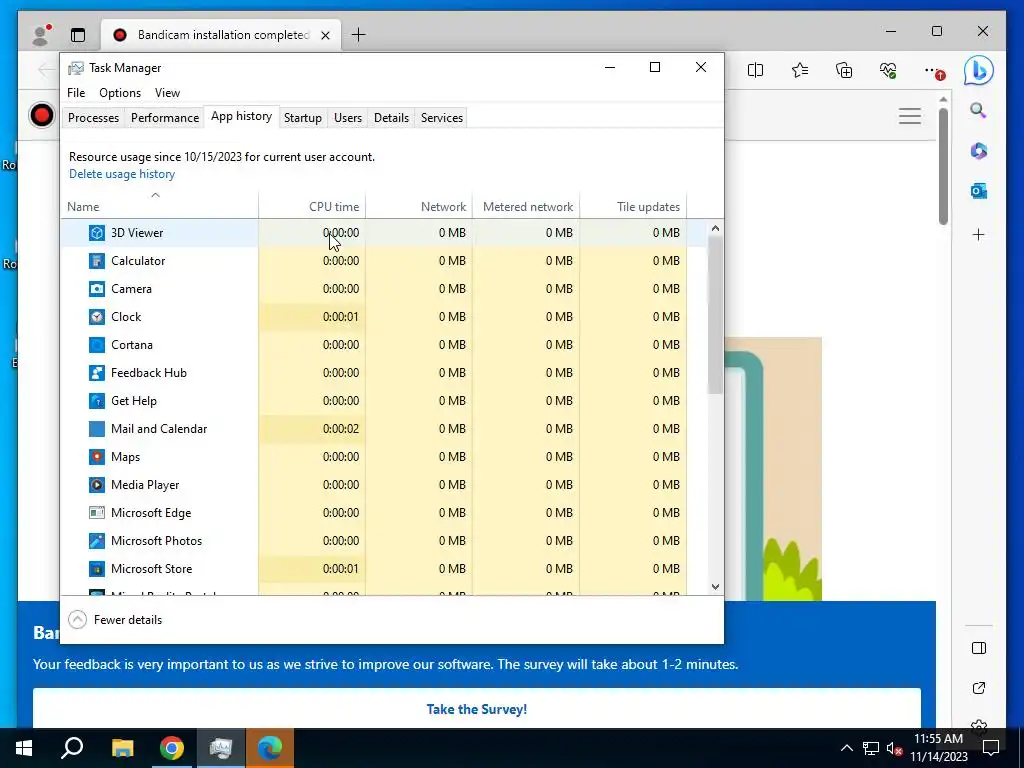
Task: Switch to the Processes tab
Action: coord(93,118)
